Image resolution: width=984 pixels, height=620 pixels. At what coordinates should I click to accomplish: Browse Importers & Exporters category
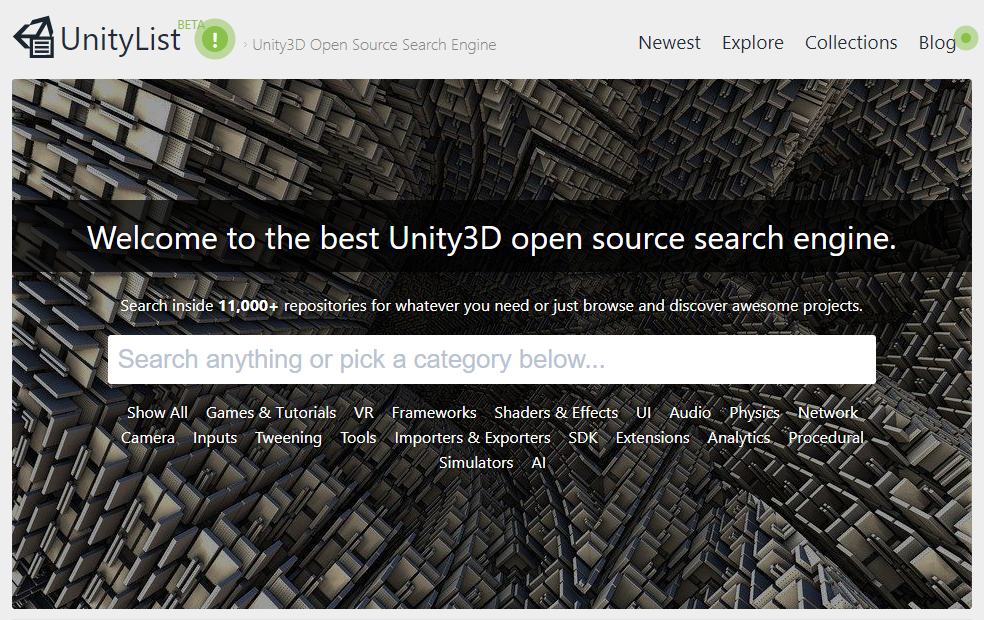pyautogui.click(x=473, y=438)
